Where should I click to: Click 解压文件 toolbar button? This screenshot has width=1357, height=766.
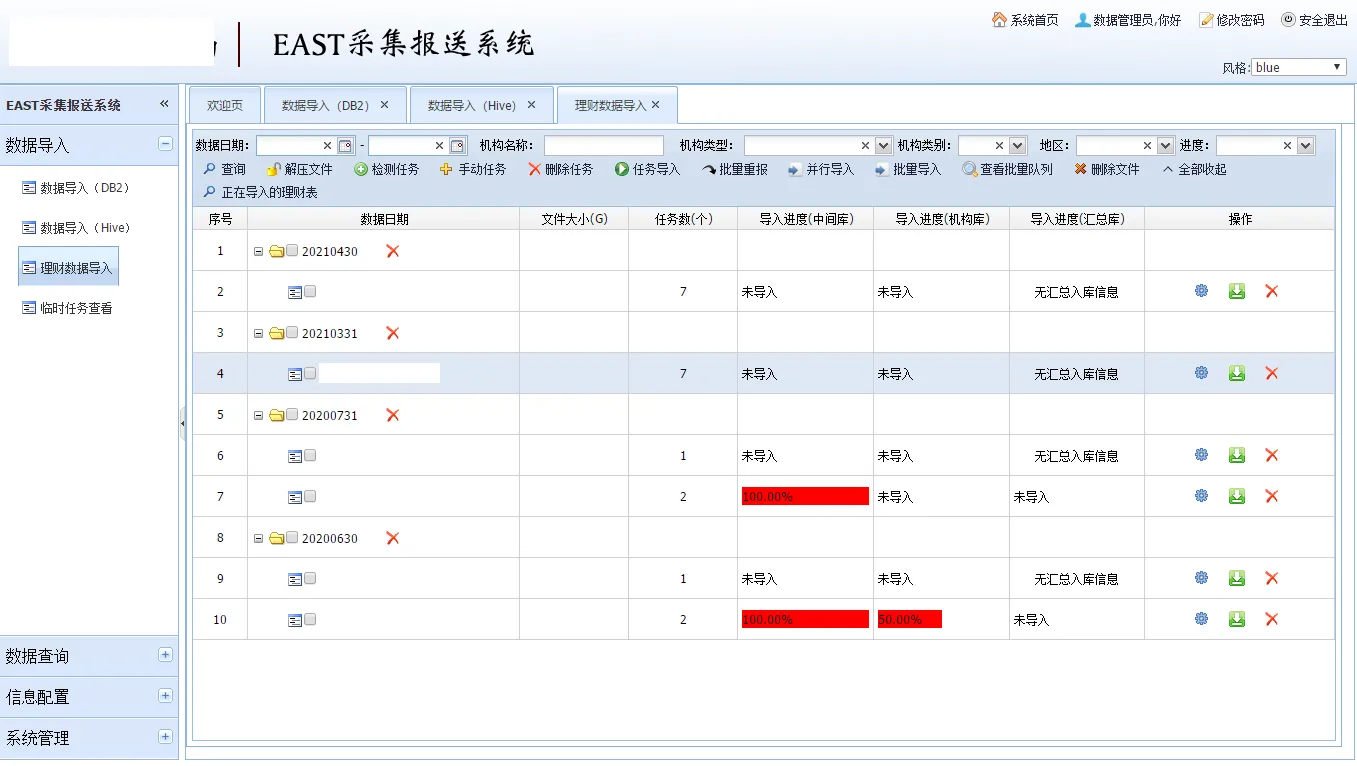[x=299, y=170]
